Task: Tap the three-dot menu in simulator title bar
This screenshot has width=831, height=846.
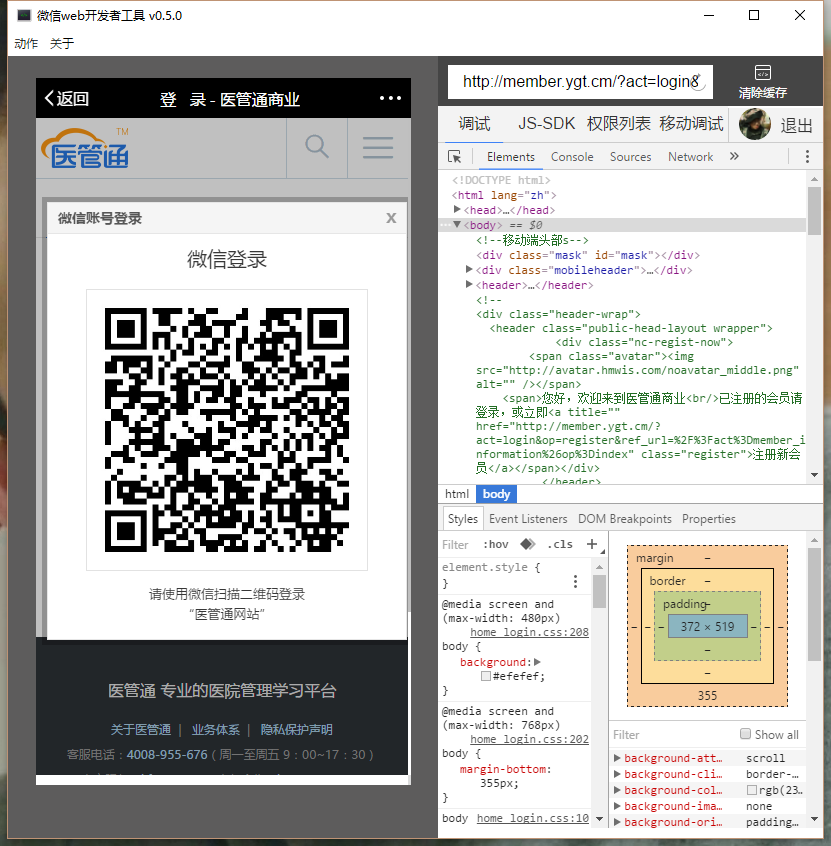Action: coord(389,98)
